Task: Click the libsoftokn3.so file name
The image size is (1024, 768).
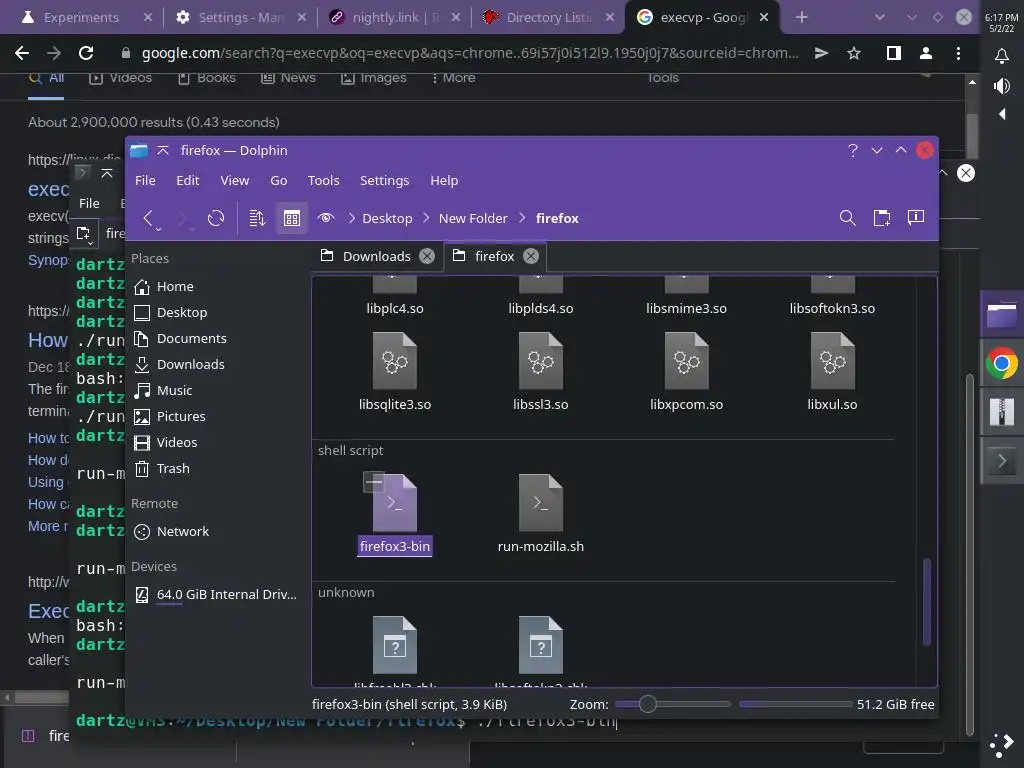Action: coord(832,309)
